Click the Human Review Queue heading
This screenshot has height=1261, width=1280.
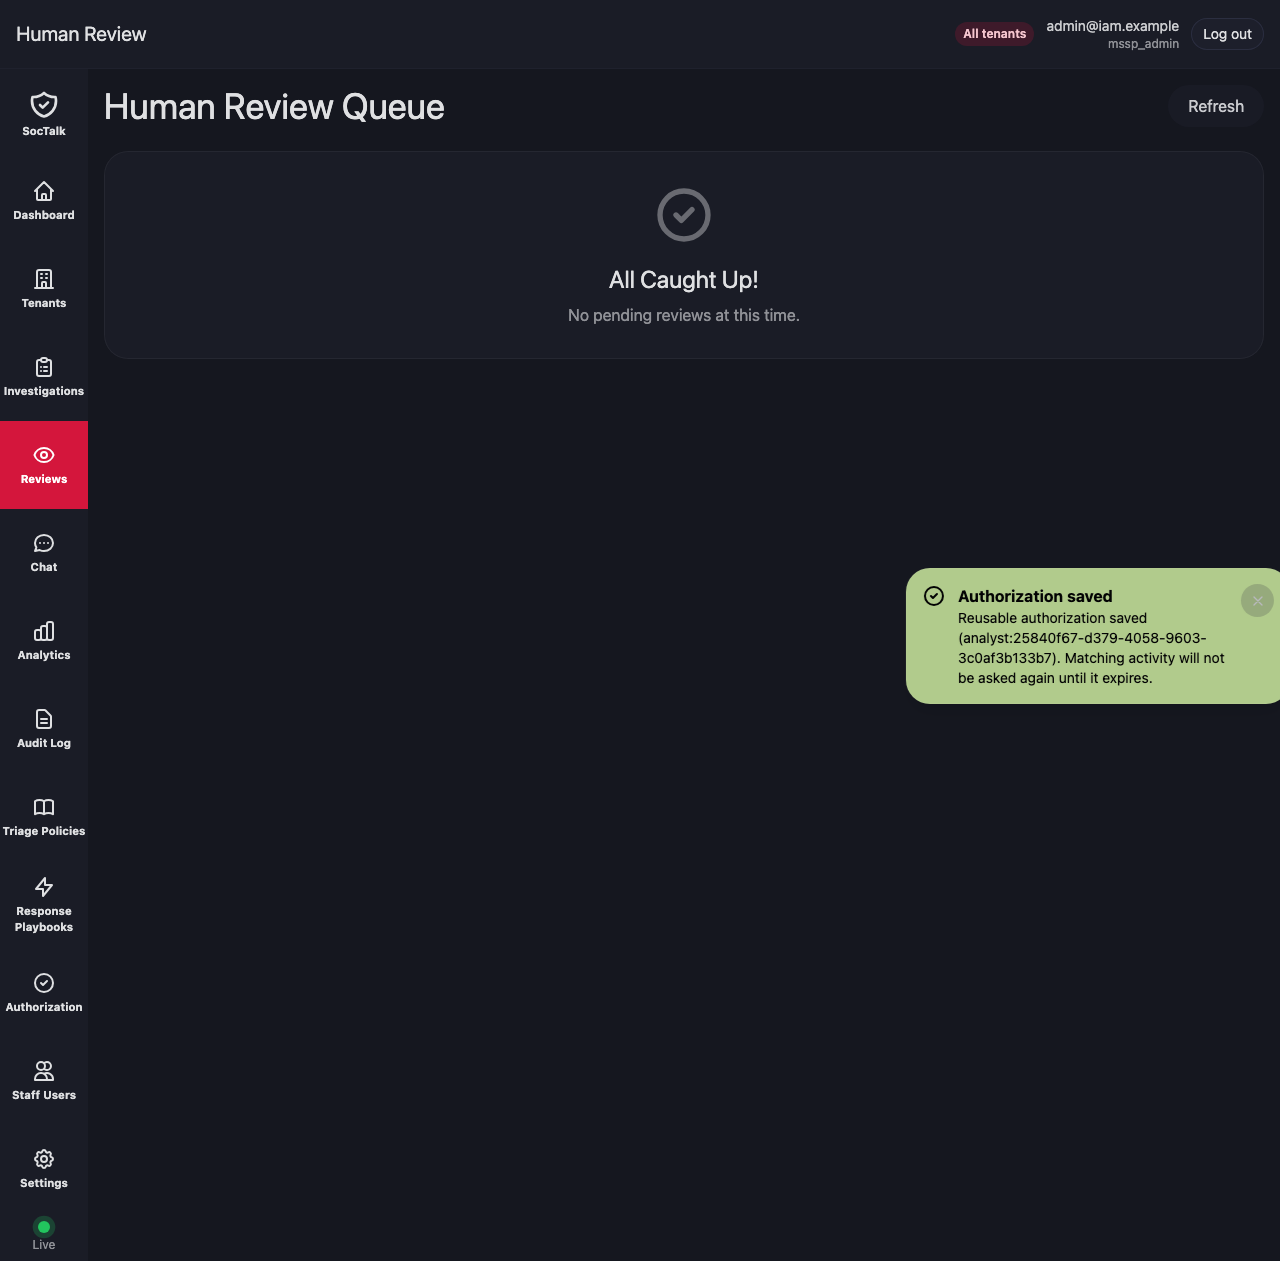point(274,107)
